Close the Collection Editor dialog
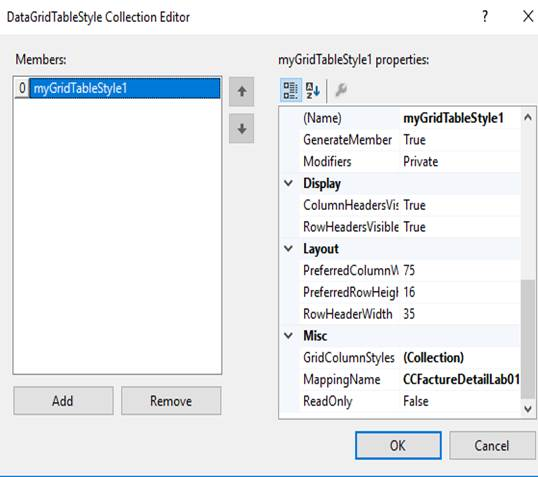Image resolution: width=538 pixels, height=477 pixels. coord(528,16)
